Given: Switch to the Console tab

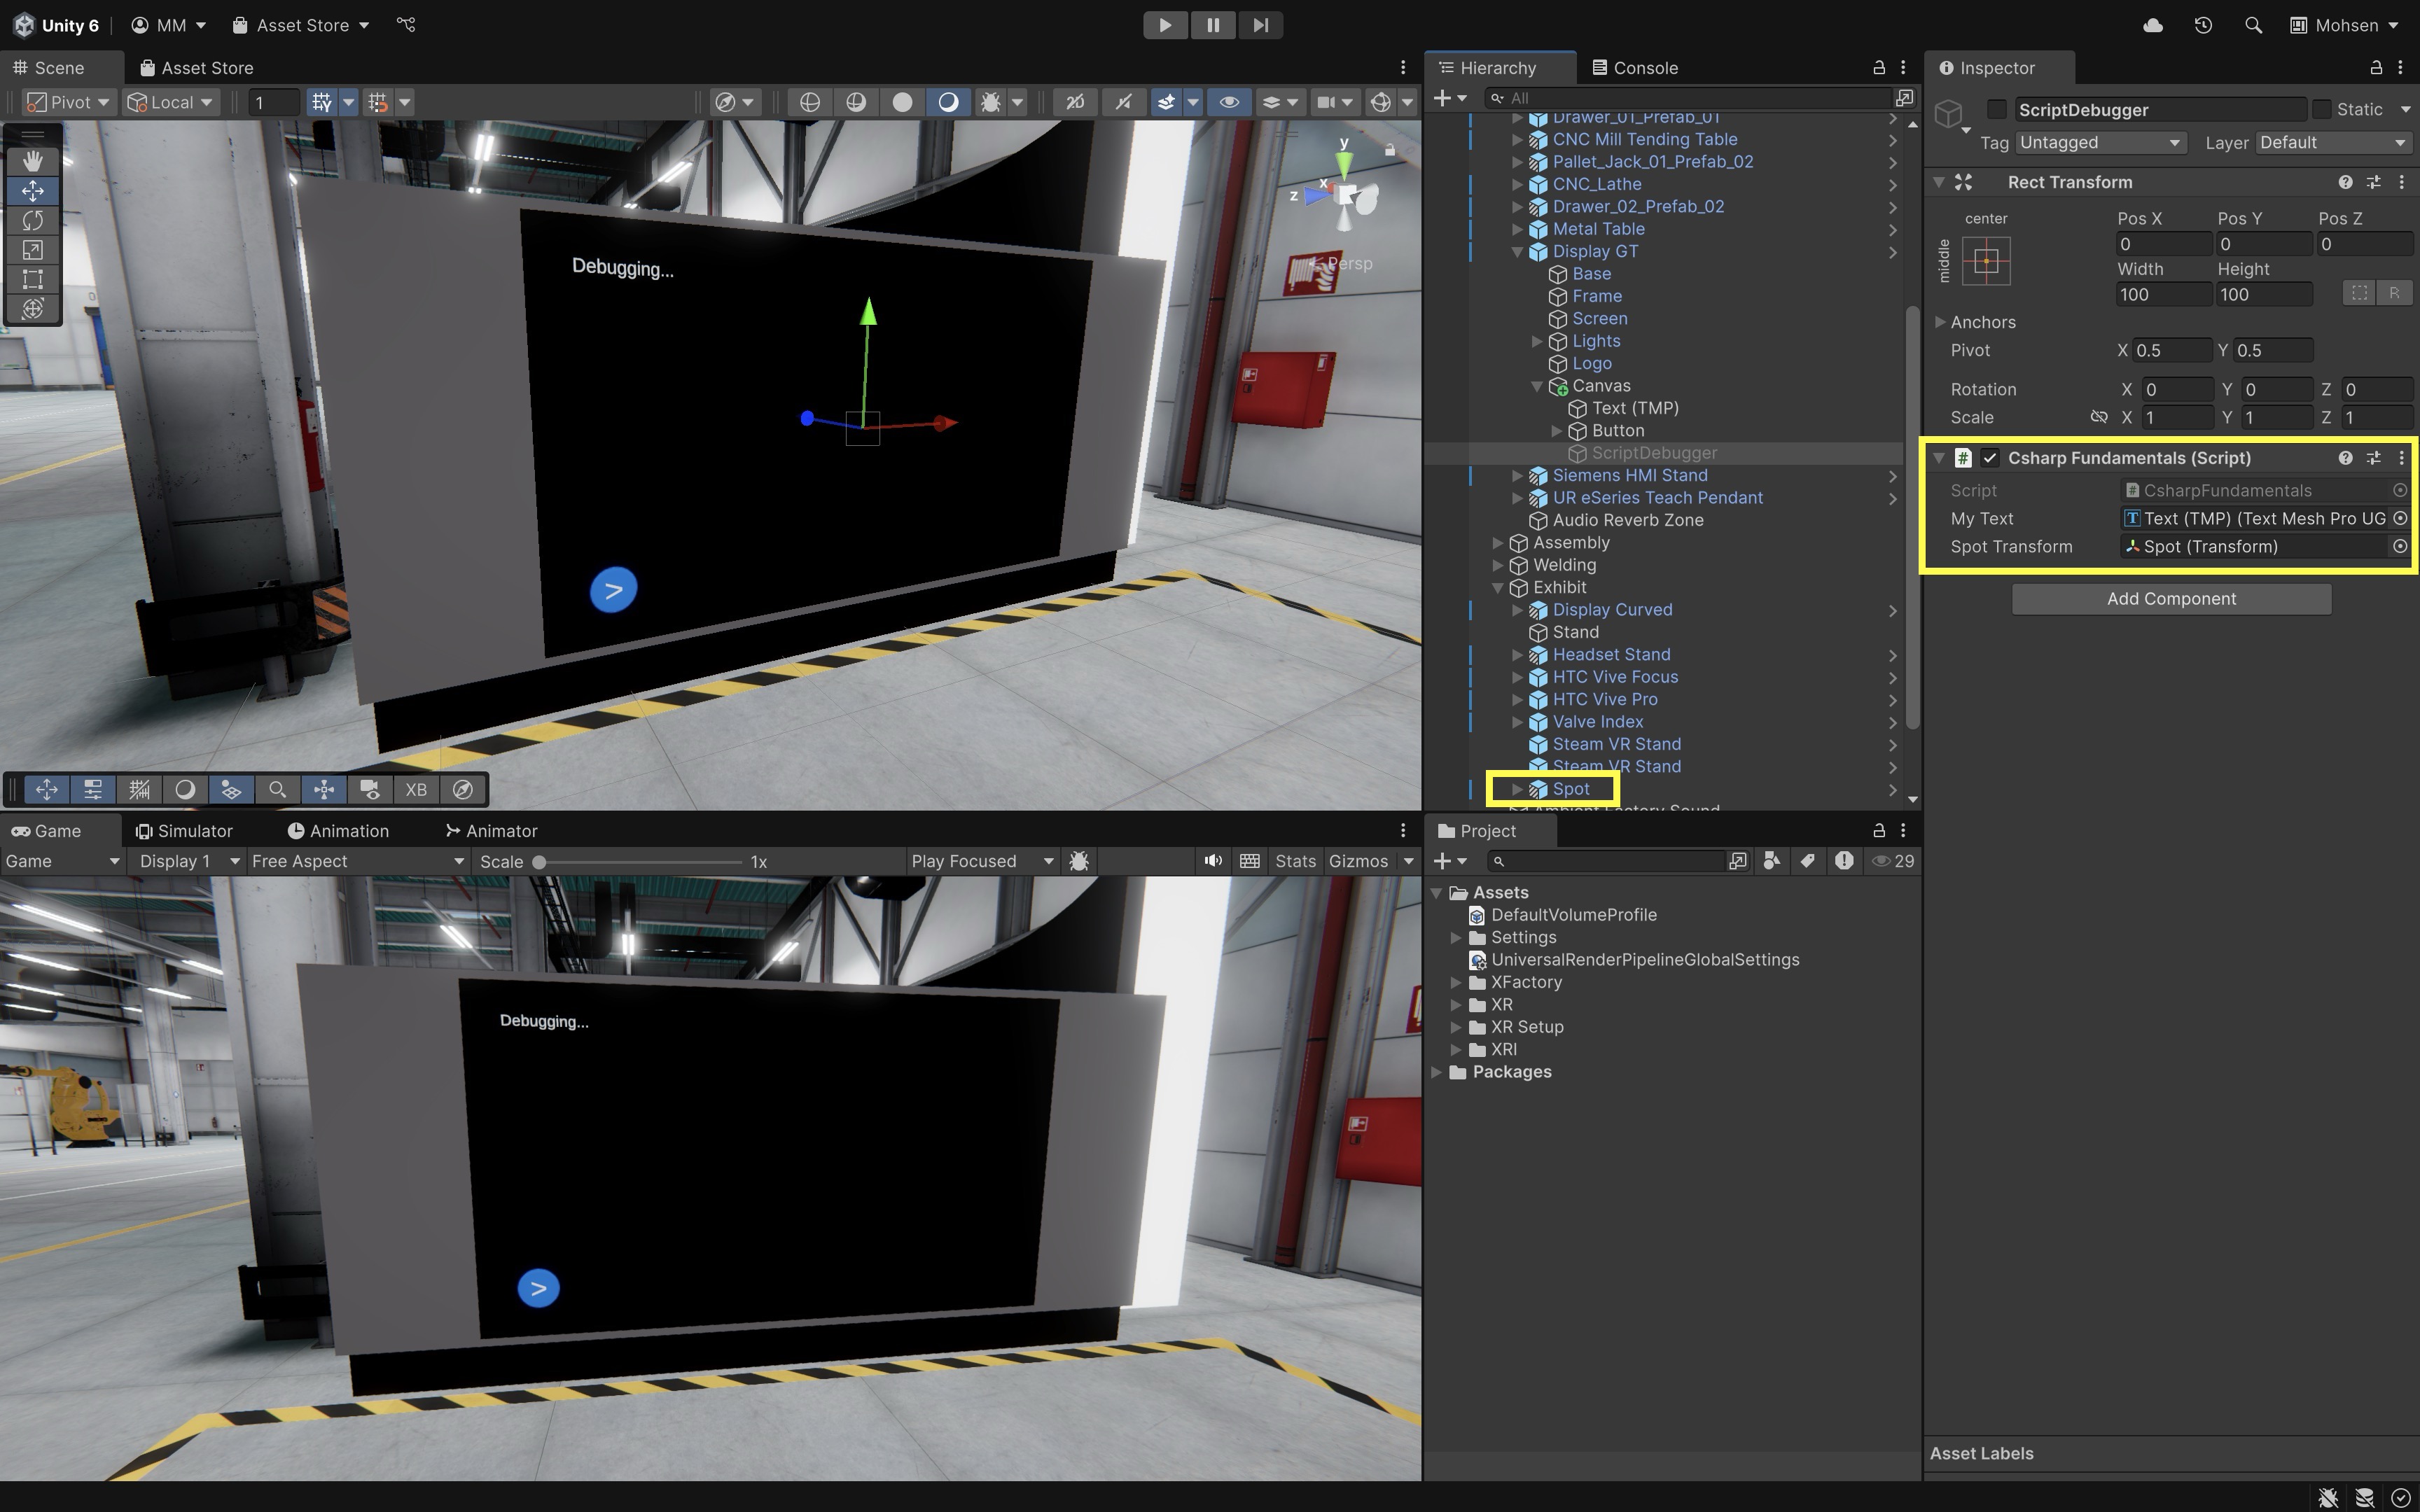Looking at the screenshot, I should [1634, 68].
